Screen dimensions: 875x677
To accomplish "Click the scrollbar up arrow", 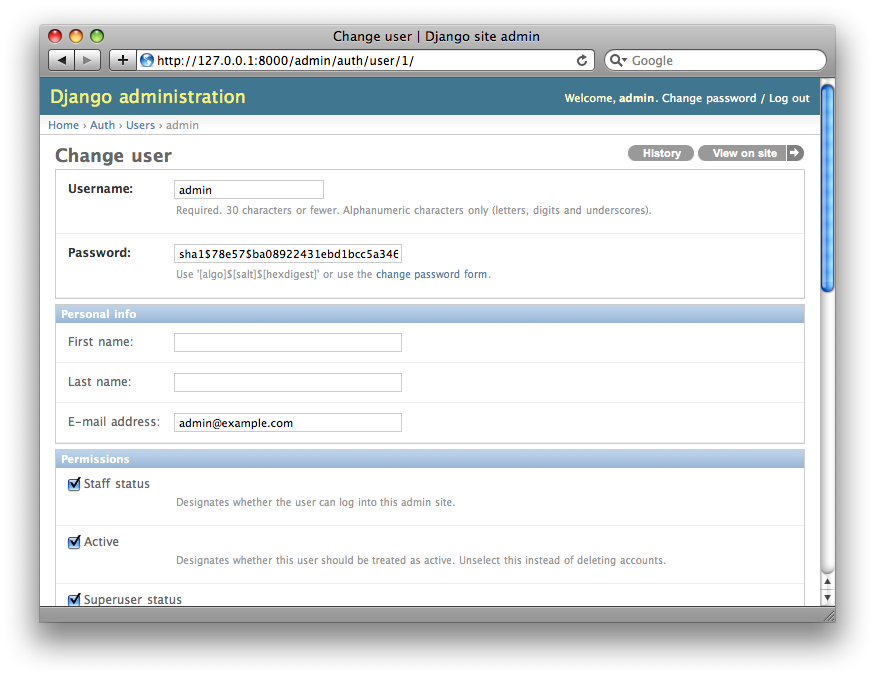I will pos(827,581).
